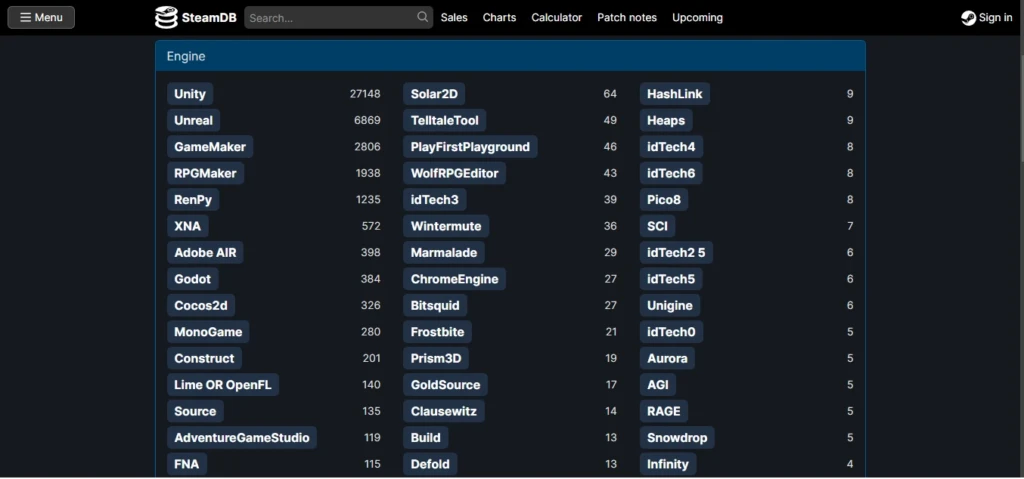Select the Aurora engine tag

[x=667, y=358]
